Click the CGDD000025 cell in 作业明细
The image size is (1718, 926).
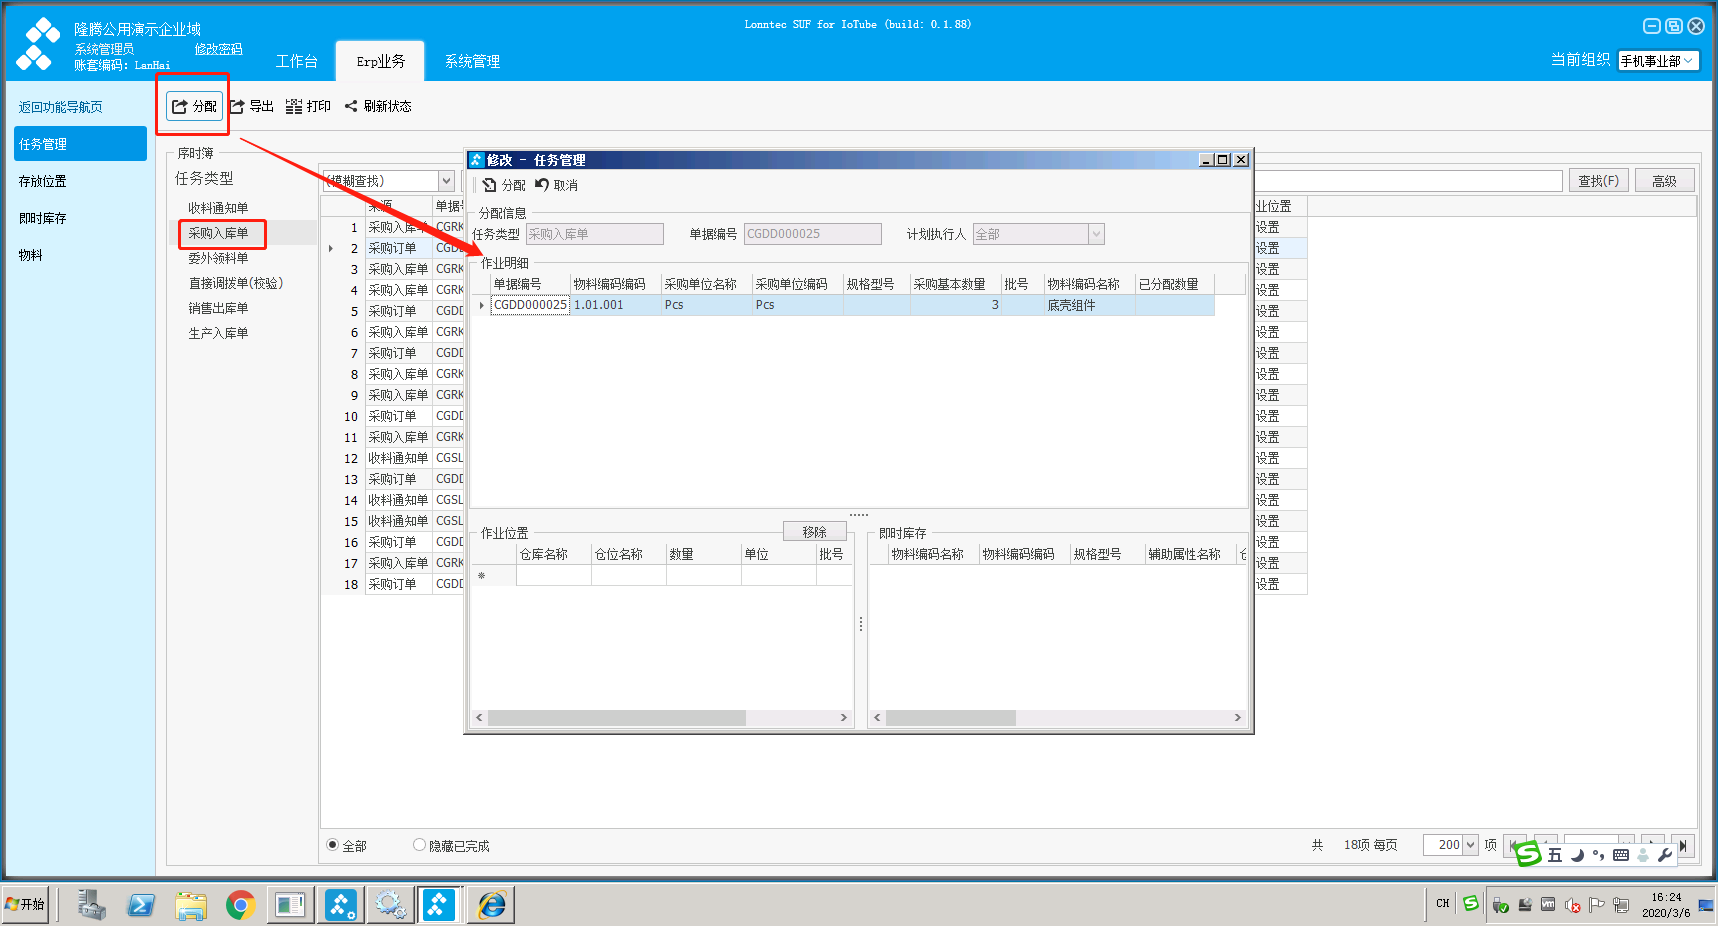pyautogui.click(x=530, y=305)
